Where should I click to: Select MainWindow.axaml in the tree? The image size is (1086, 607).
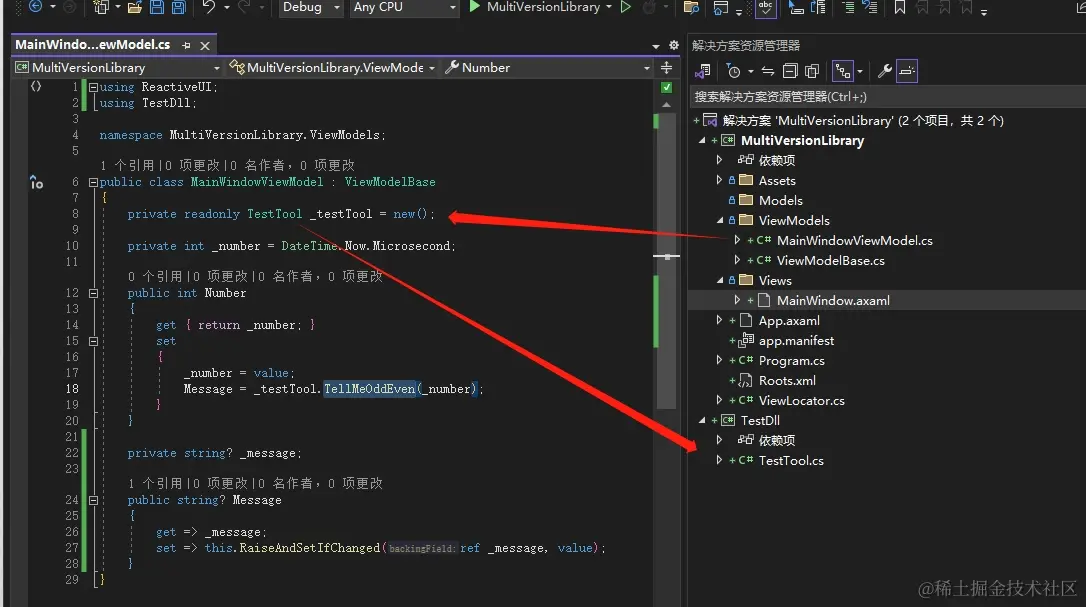click(x=833, y=301)
